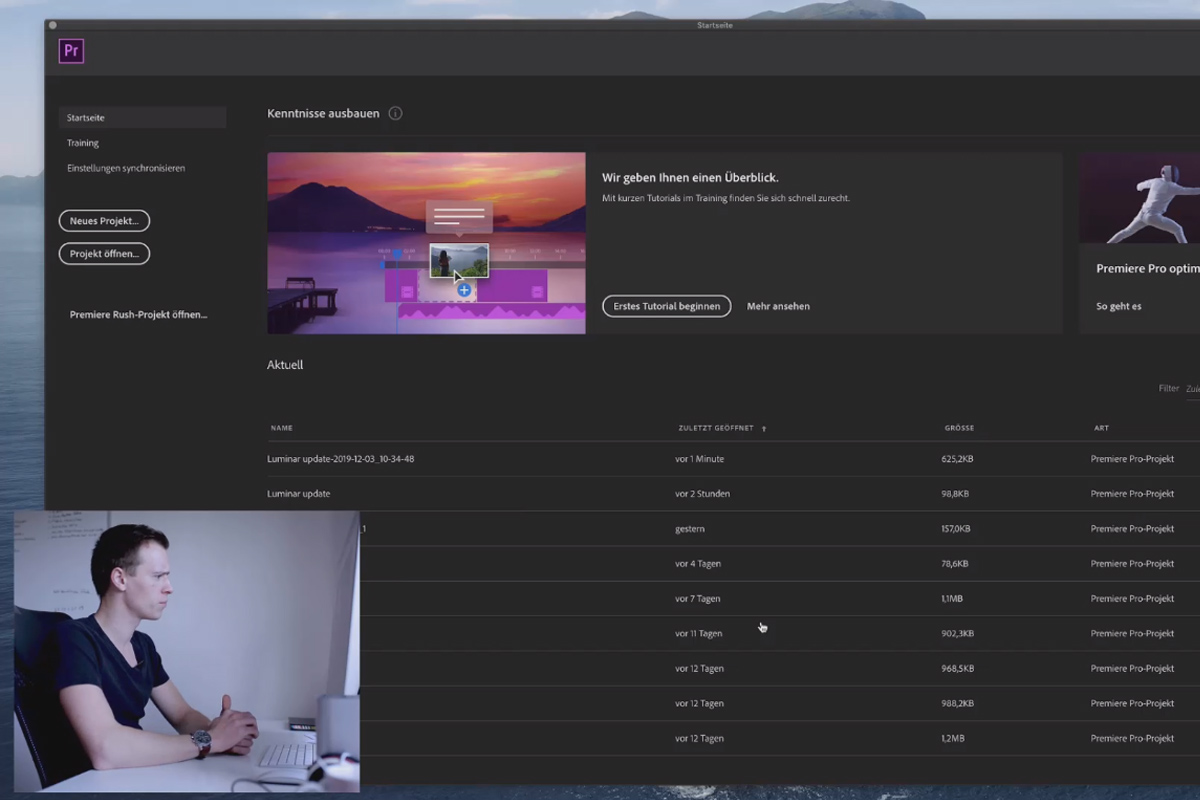The image size is (1200, 800).
Task: Click the Premiere Pro optim card title
Action: pyautogui.click(x=1148, y=269)
